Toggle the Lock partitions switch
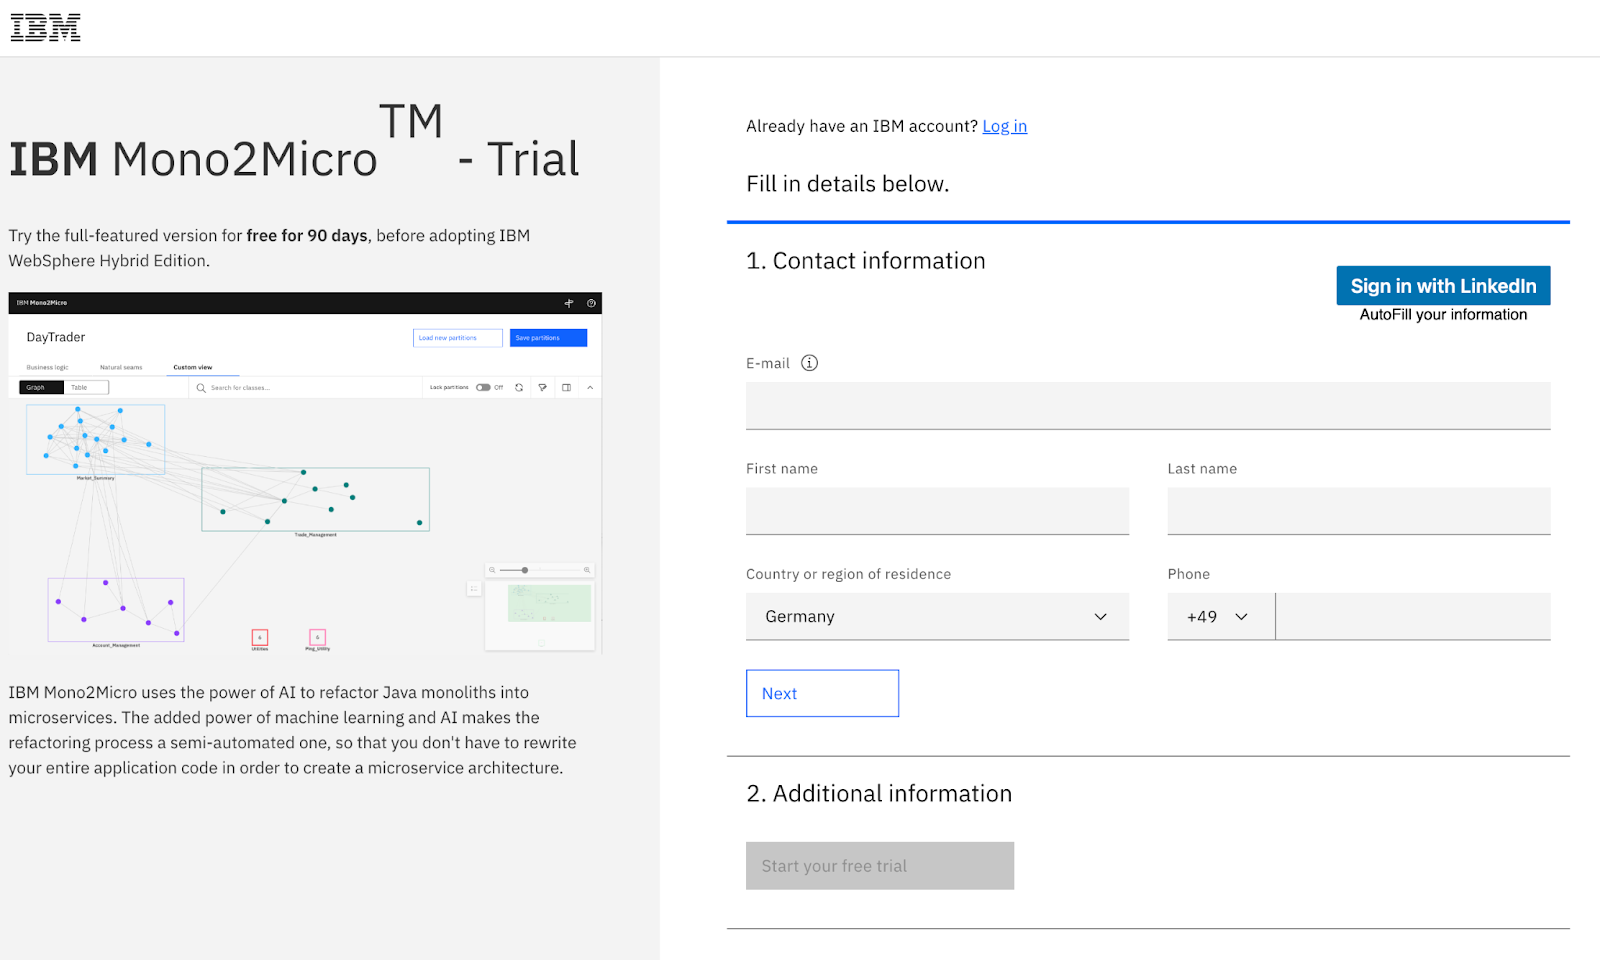1600x960 pixels. pos(483,388)
